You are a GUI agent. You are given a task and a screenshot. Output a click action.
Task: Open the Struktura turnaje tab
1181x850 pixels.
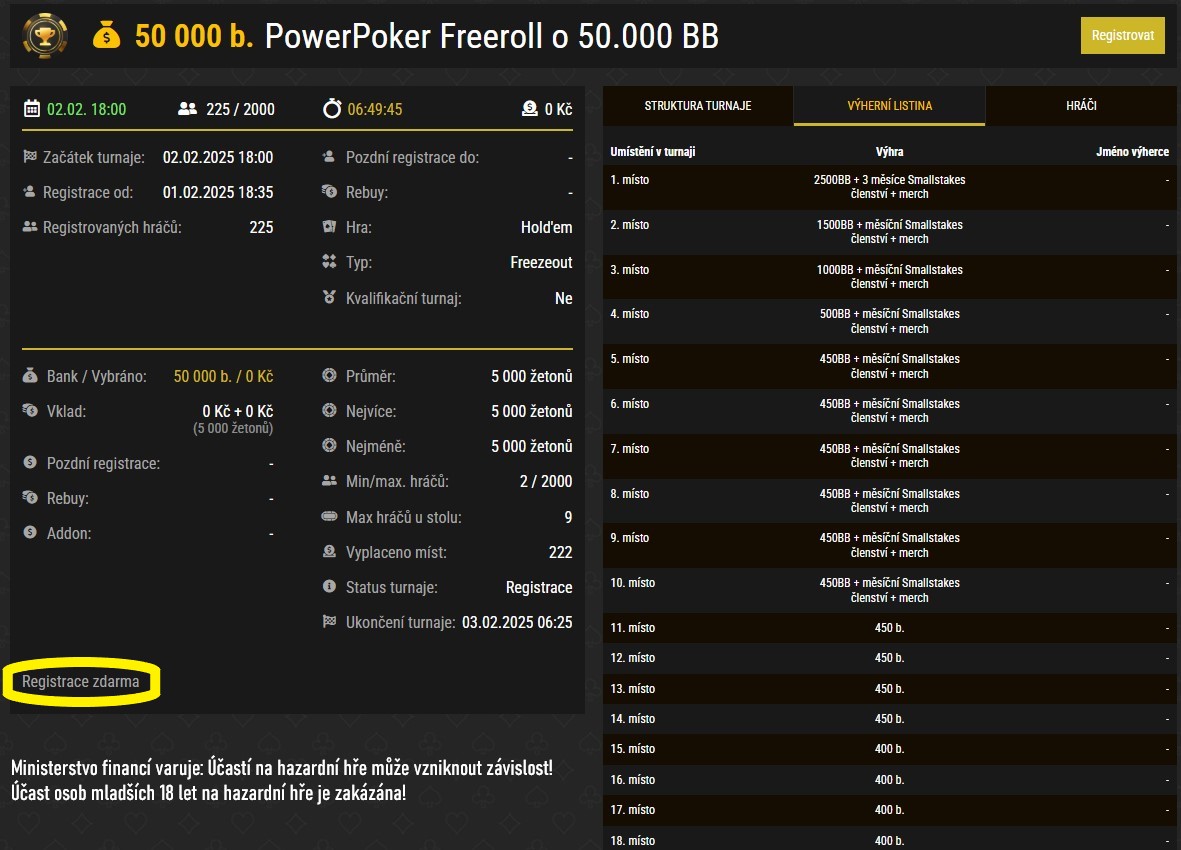[x=697, y=105]
